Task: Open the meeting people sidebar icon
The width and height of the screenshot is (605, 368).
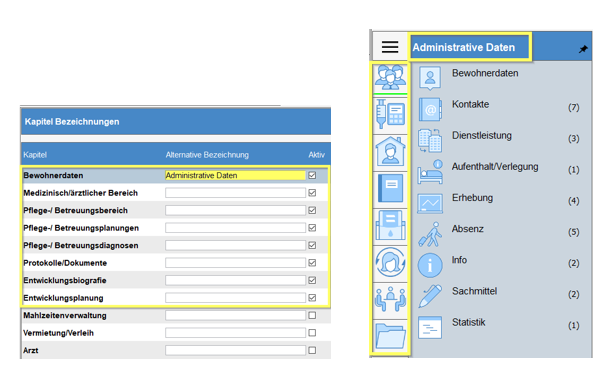Action: tap(390, 299)
